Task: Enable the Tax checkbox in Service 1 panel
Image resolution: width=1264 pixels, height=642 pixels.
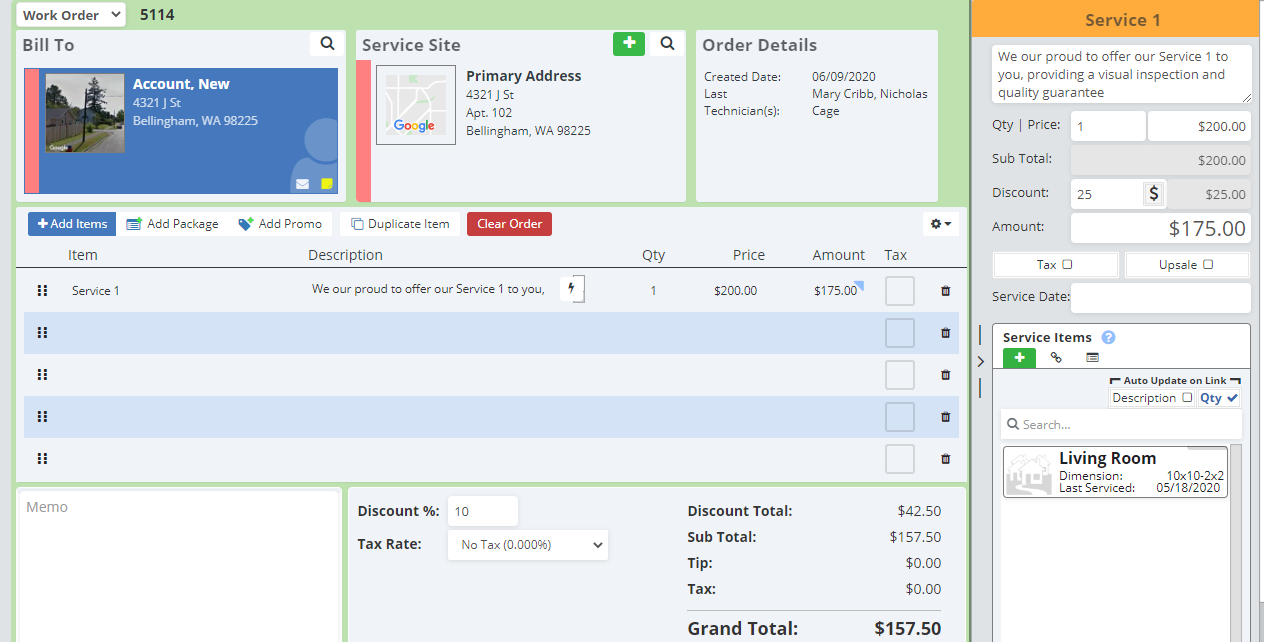Action: pyautogui.click(x=1067, y=265)
